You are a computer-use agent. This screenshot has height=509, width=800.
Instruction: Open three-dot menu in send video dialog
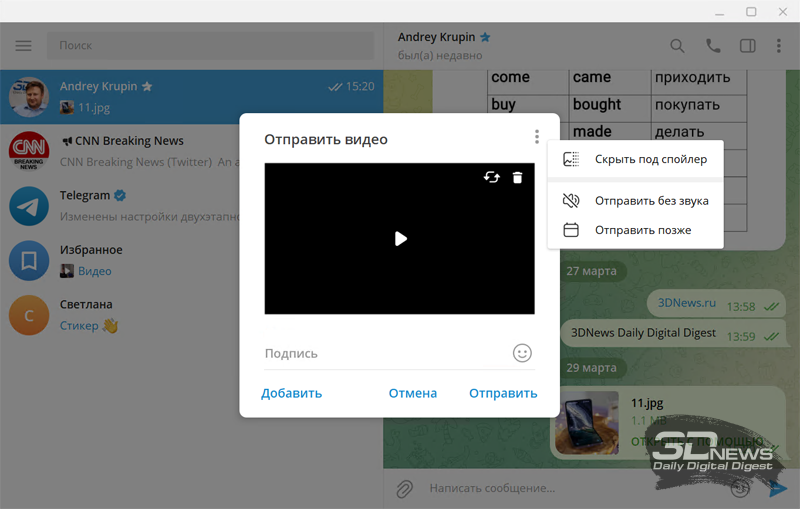(537, 138)
